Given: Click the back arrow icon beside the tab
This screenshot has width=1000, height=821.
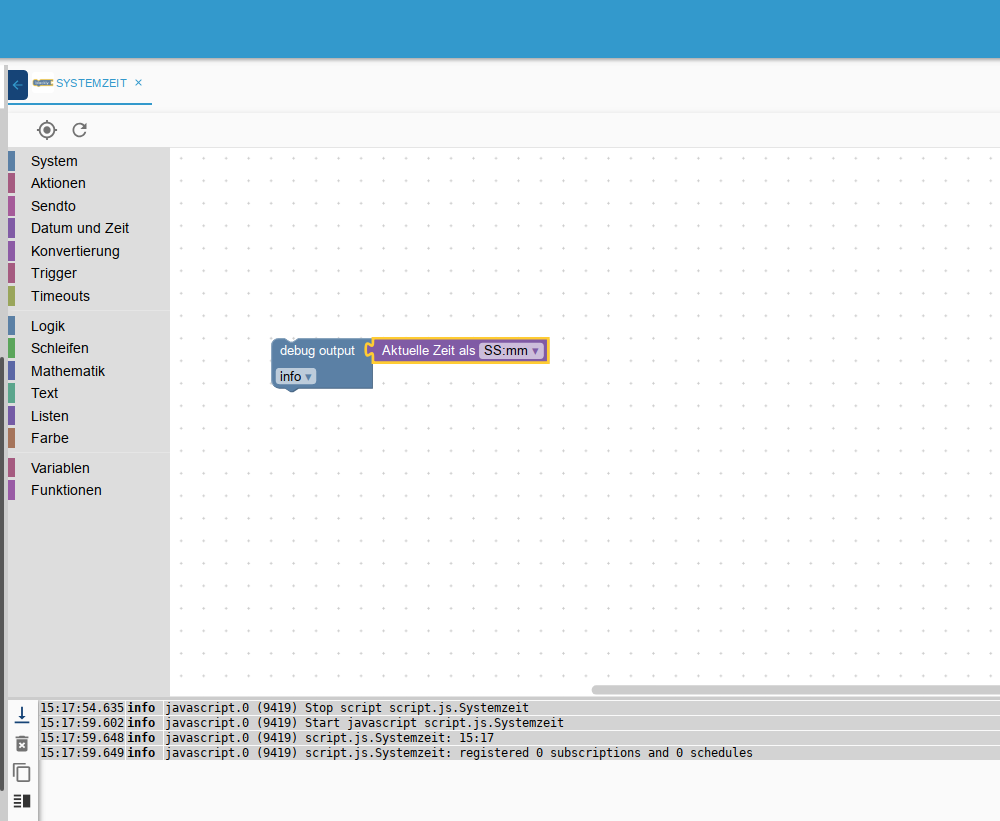Looking at the screenshot, I should (17, 85).
